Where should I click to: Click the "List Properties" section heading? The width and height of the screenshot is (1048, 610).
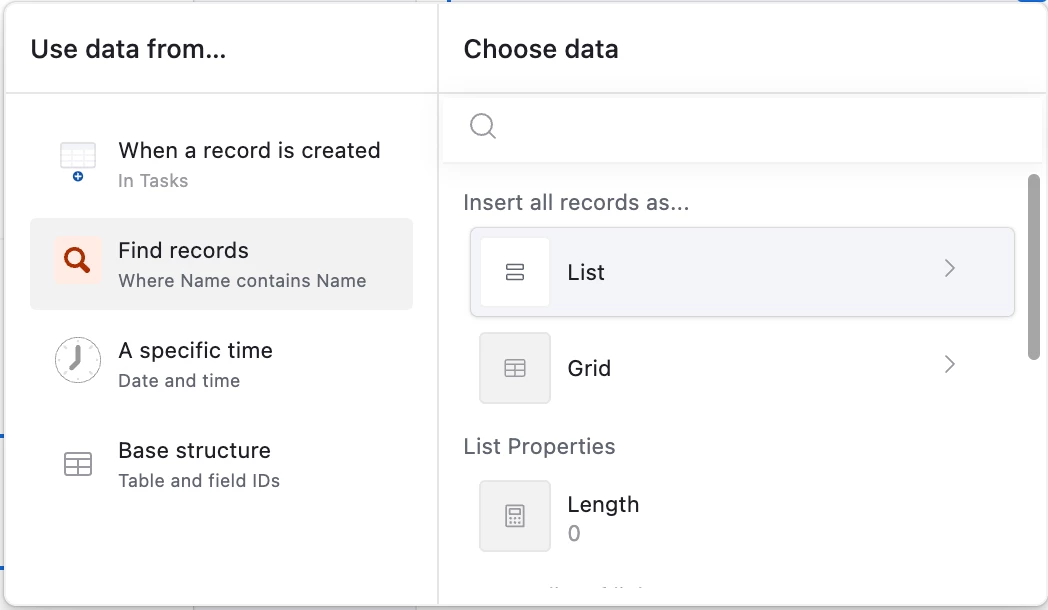[539, 446]
